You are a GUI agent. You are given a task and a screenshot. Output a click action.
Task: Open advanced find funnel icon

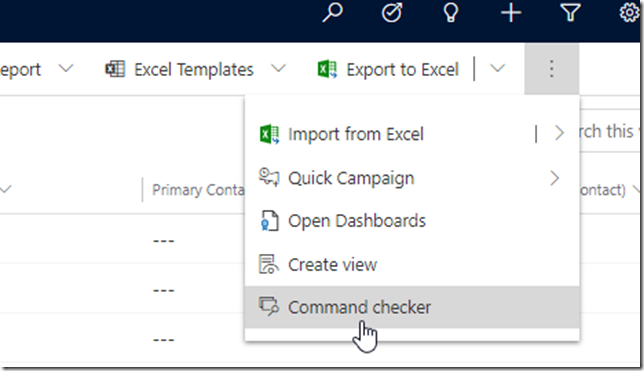[570, 12]
